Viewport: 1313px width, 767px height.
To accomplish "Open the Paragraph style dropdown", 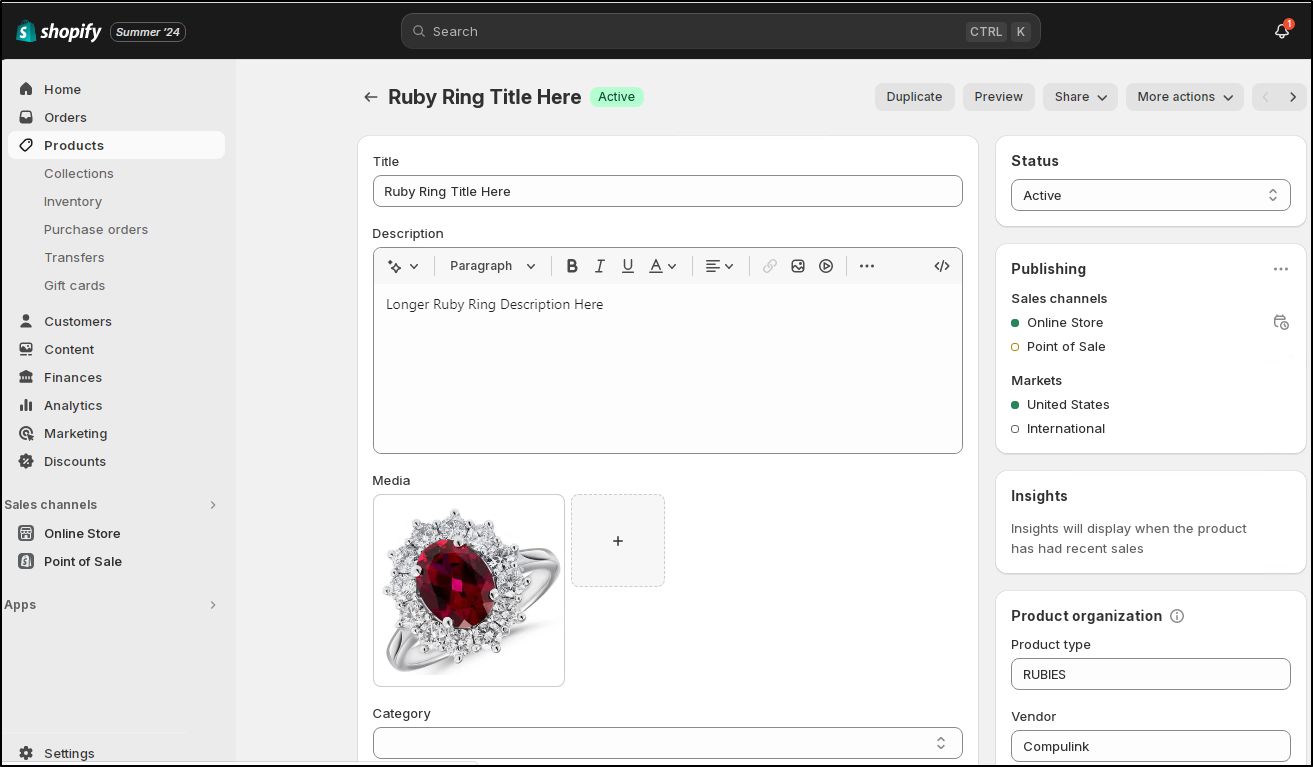I will point(493,266).
